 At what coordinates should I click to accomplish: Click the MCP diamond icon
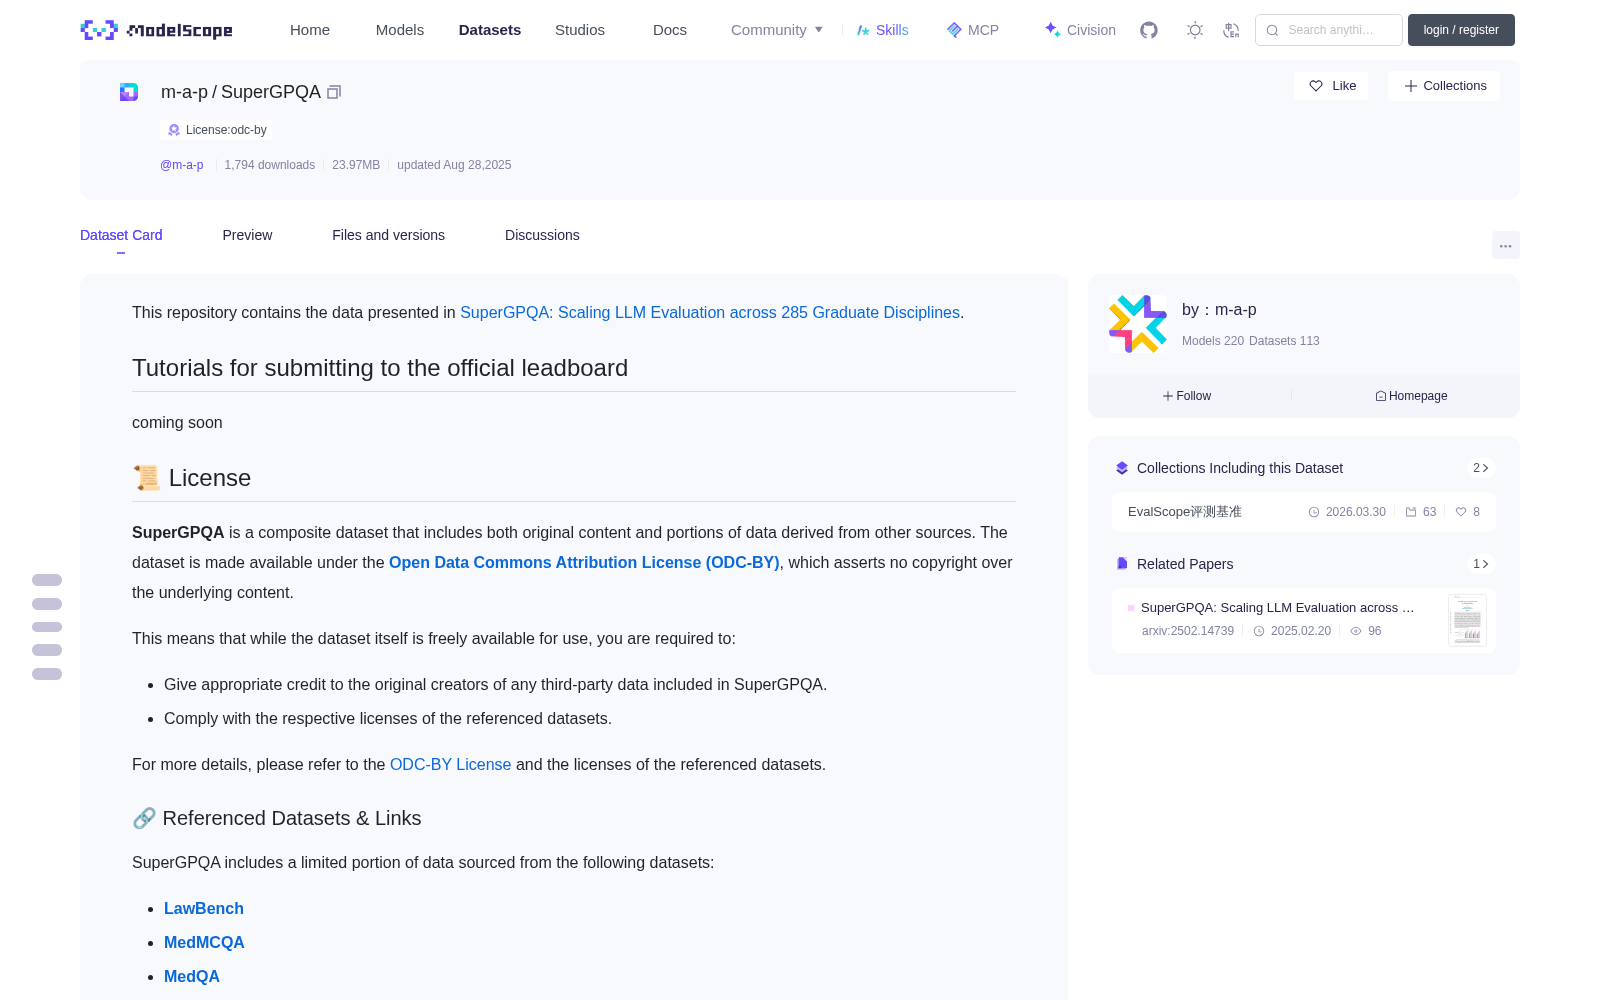(x=954, y=30)
